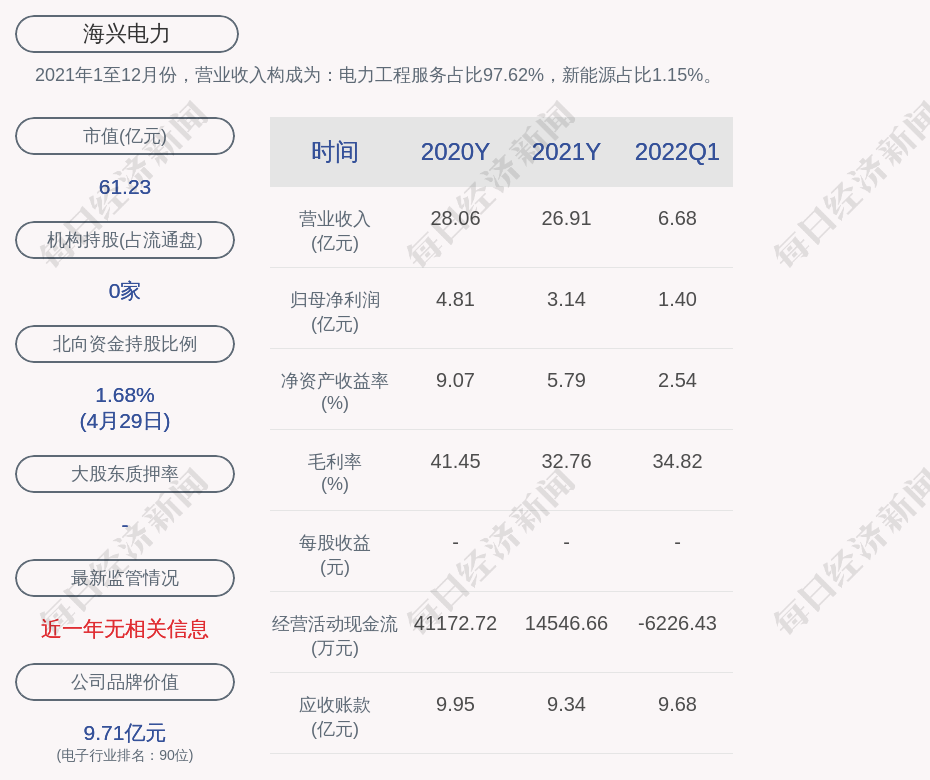
Task: Select the net profit value 4.81
Action: (456, 300)
